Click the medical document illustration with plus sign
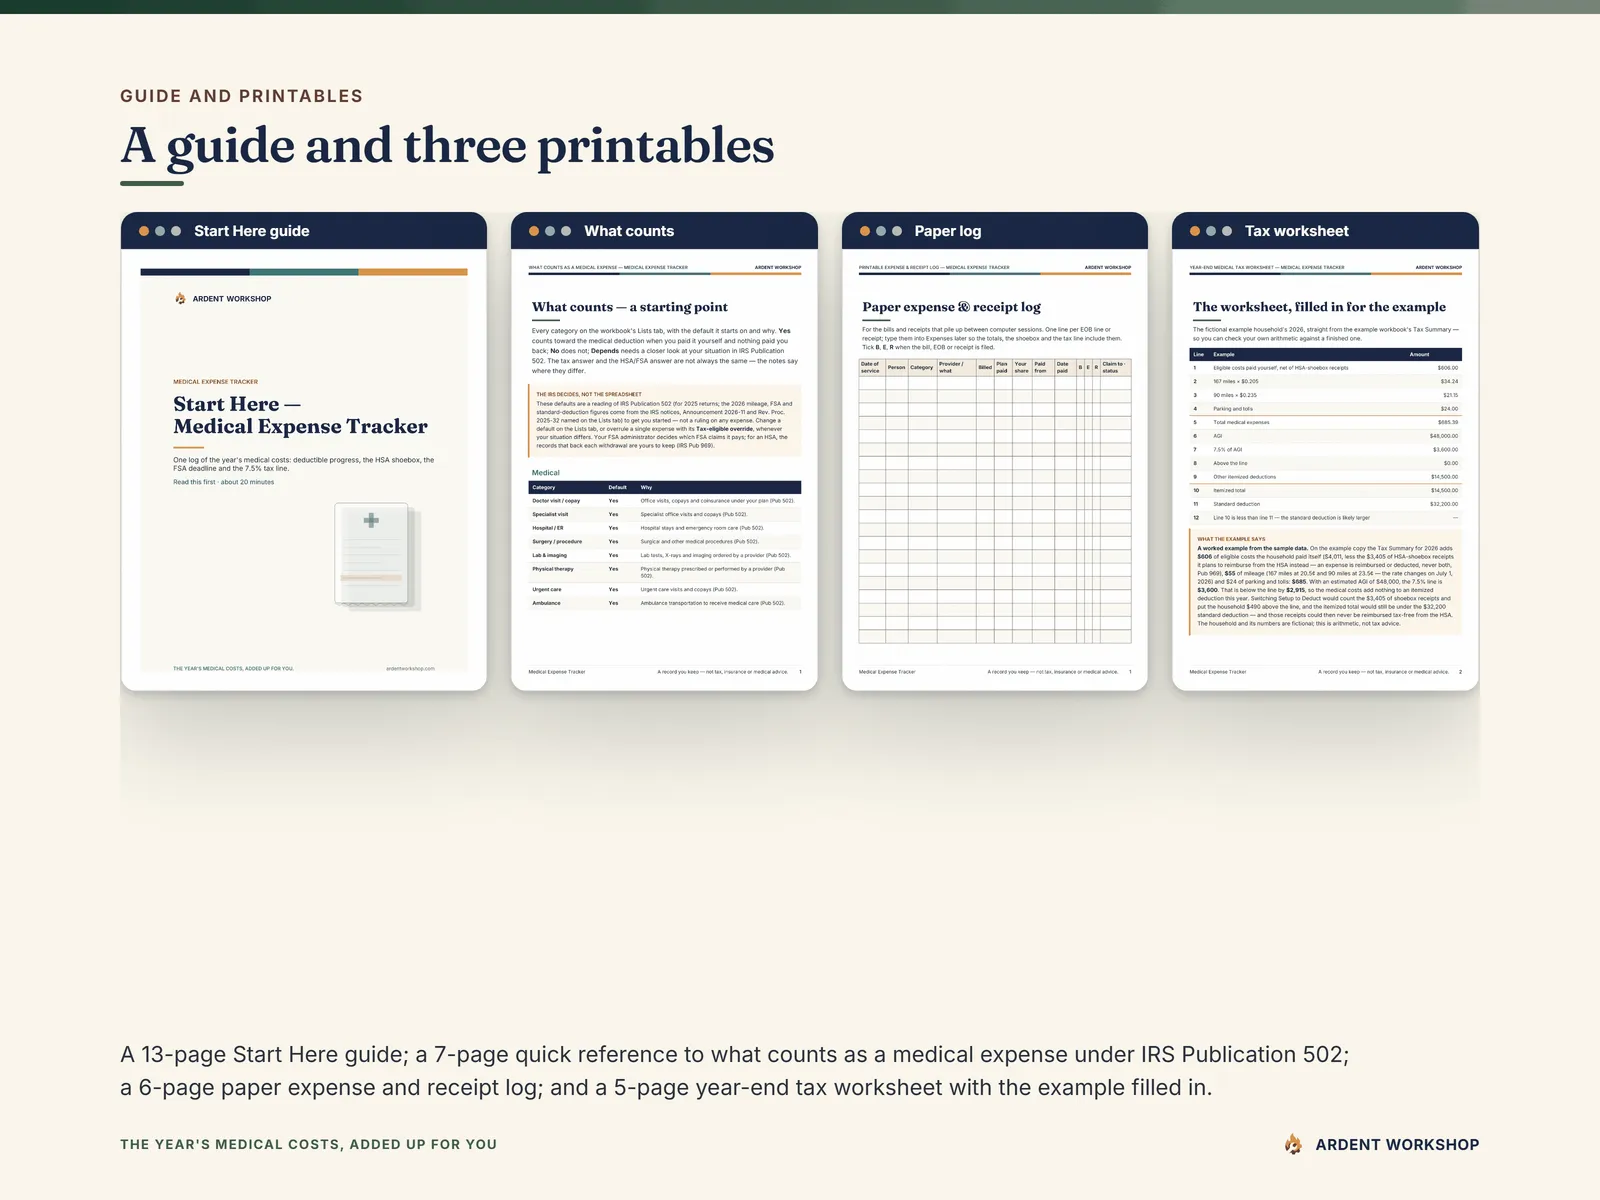This screenshot has width=1600, height=1200. (x=377, y=556)
